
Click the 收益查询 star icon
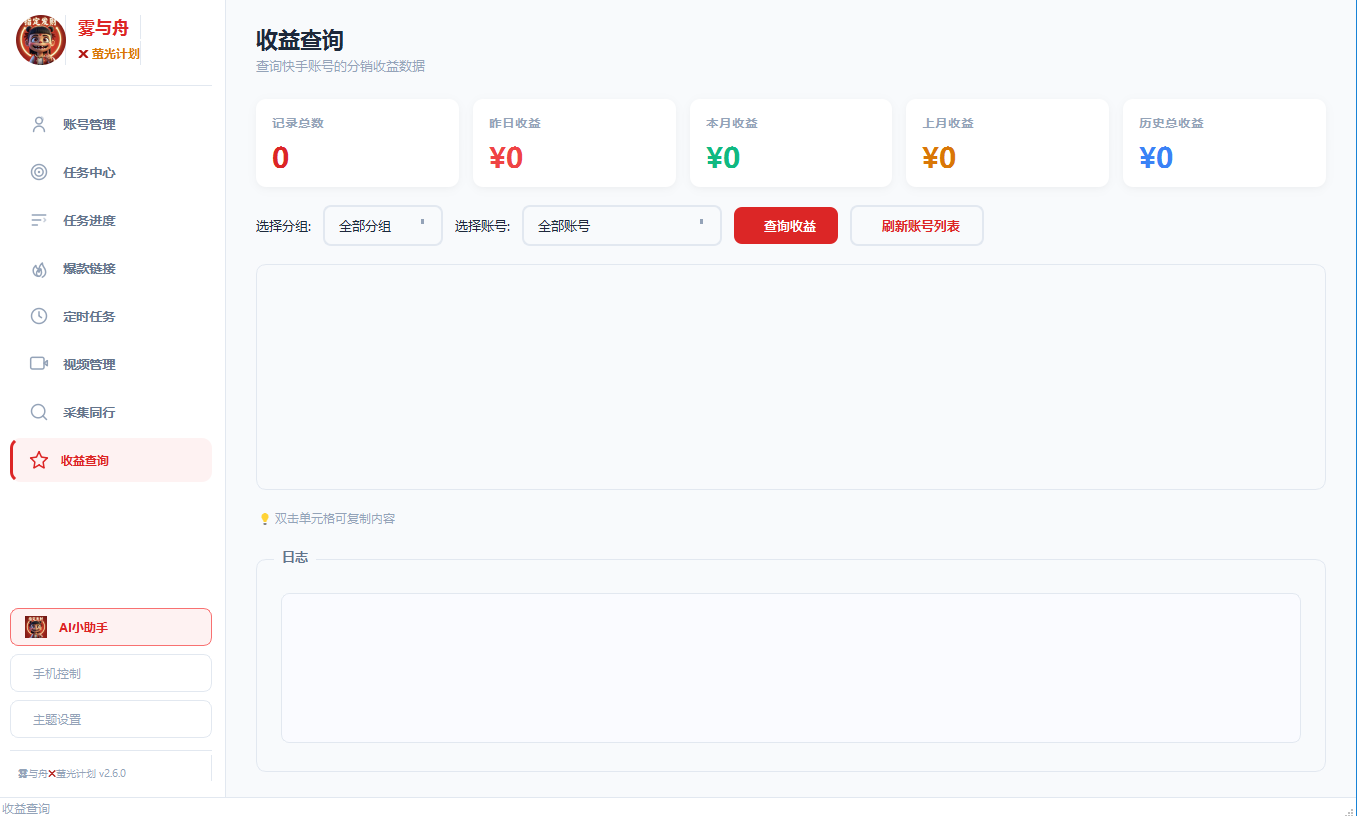(x=38, y=460)
